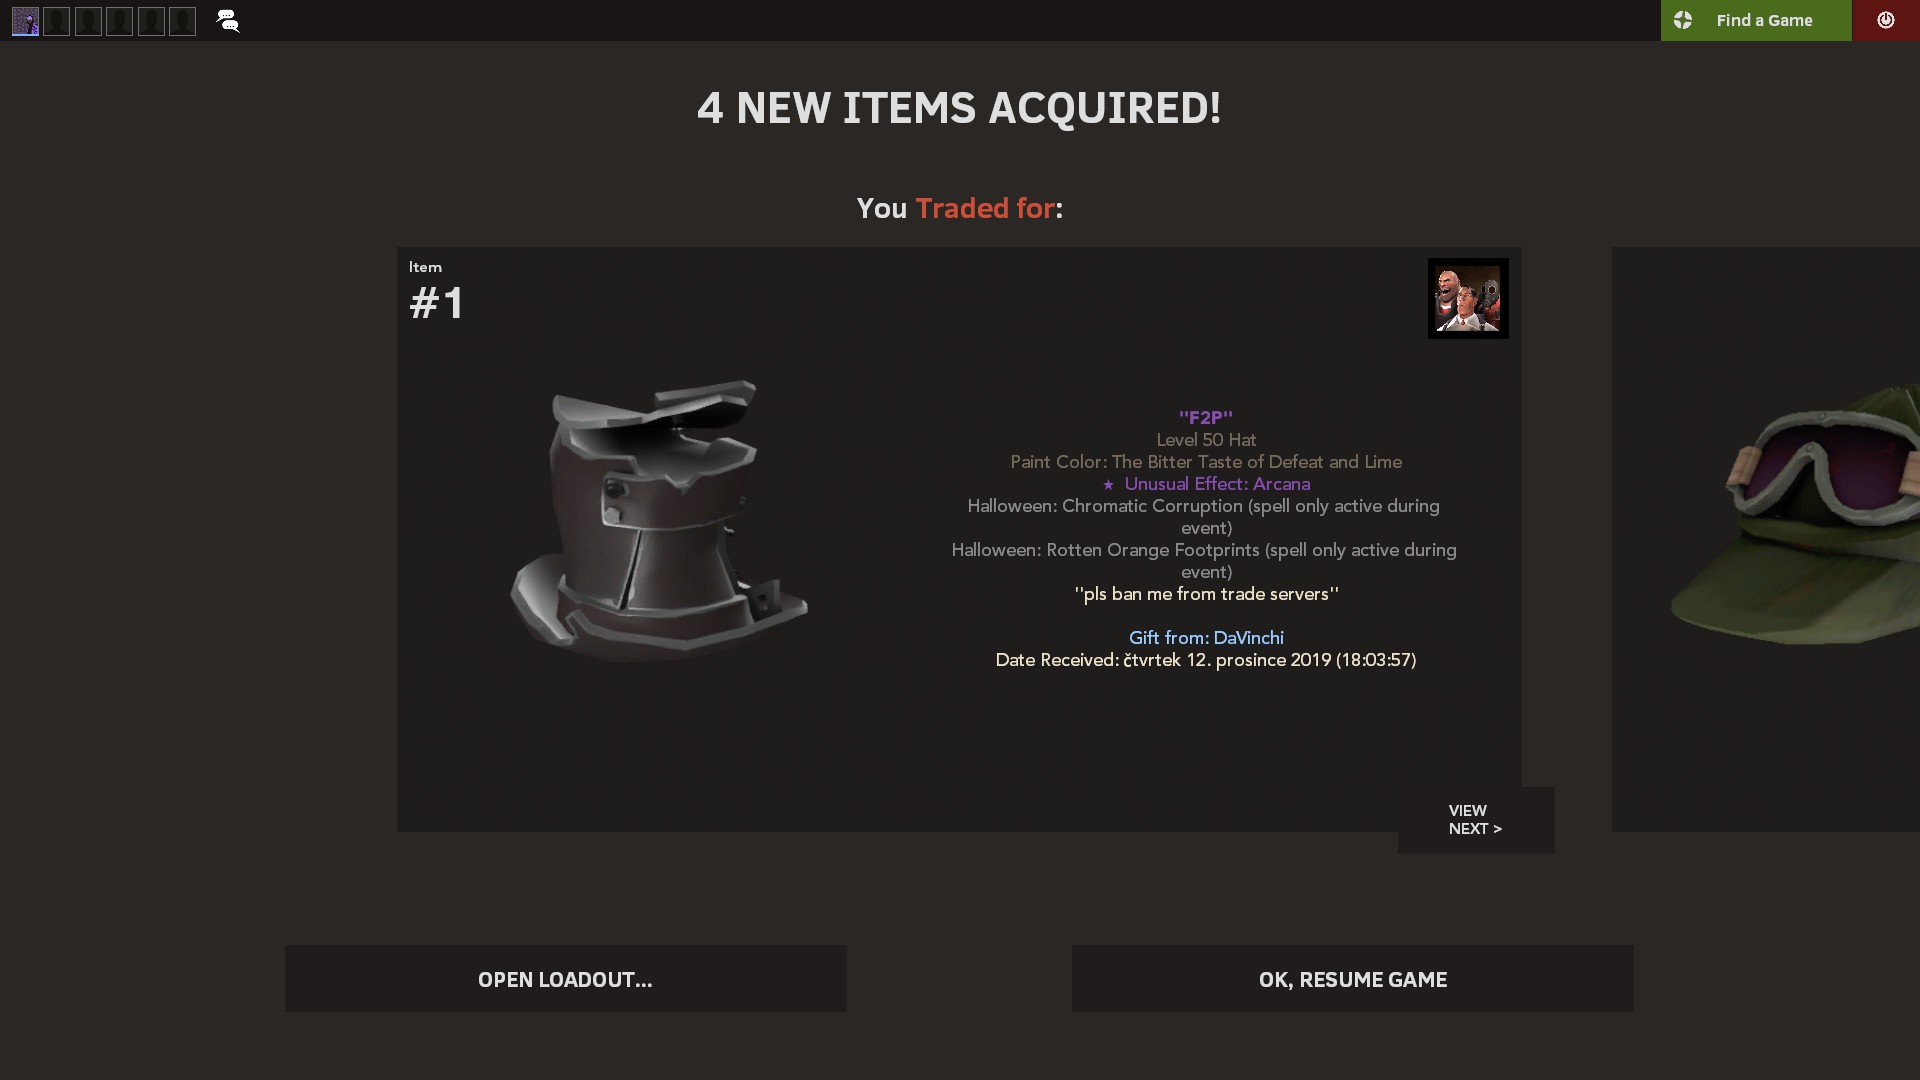Image resolution: width=1920 pixels, height=1080 pixels.
Task: Click the third empty party slot
Action: 120,21
